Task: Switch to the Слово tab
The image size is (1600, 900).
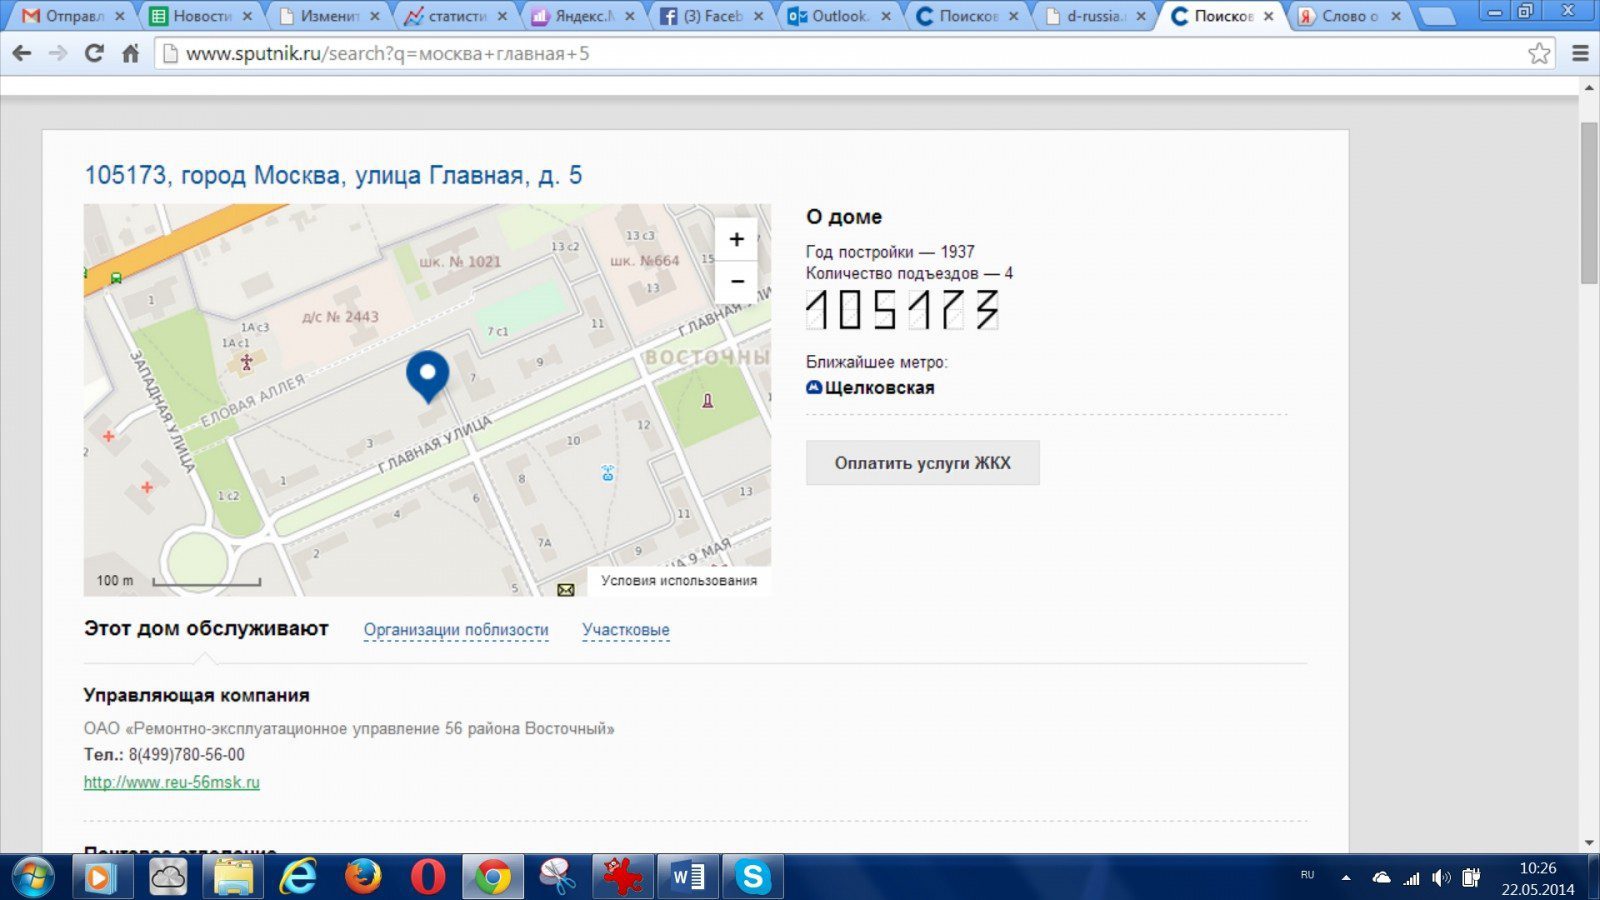Action: click(x=1348, y=16)
